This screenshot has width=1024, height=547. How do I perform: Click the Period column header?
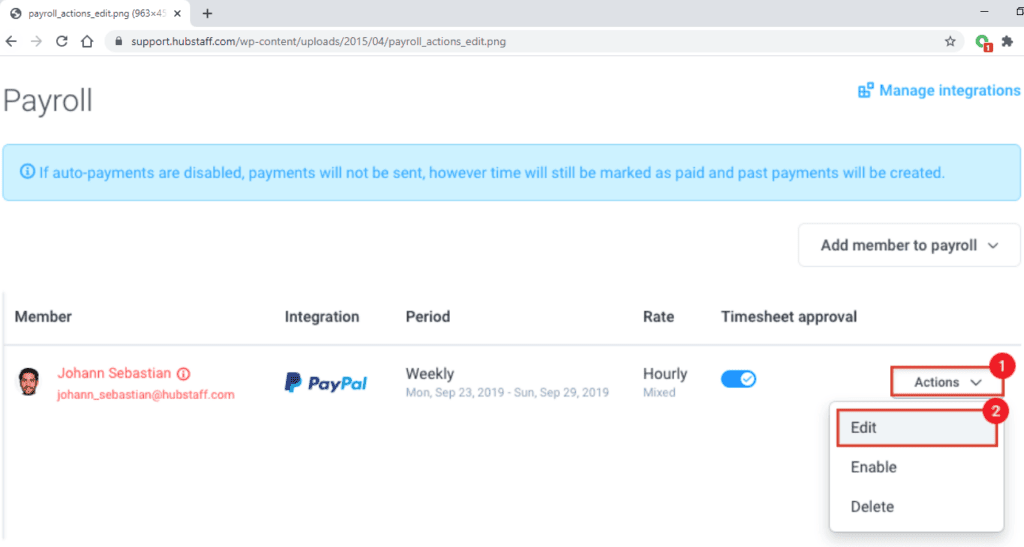click(428, 317)
